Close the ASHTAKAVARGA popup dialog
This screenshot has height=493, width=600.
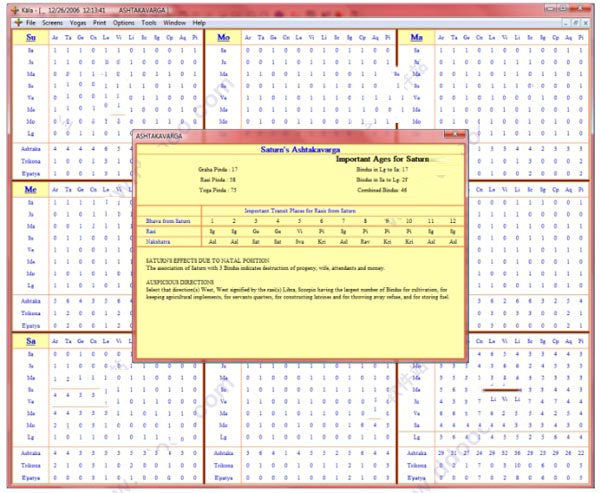tap(455, 134)
